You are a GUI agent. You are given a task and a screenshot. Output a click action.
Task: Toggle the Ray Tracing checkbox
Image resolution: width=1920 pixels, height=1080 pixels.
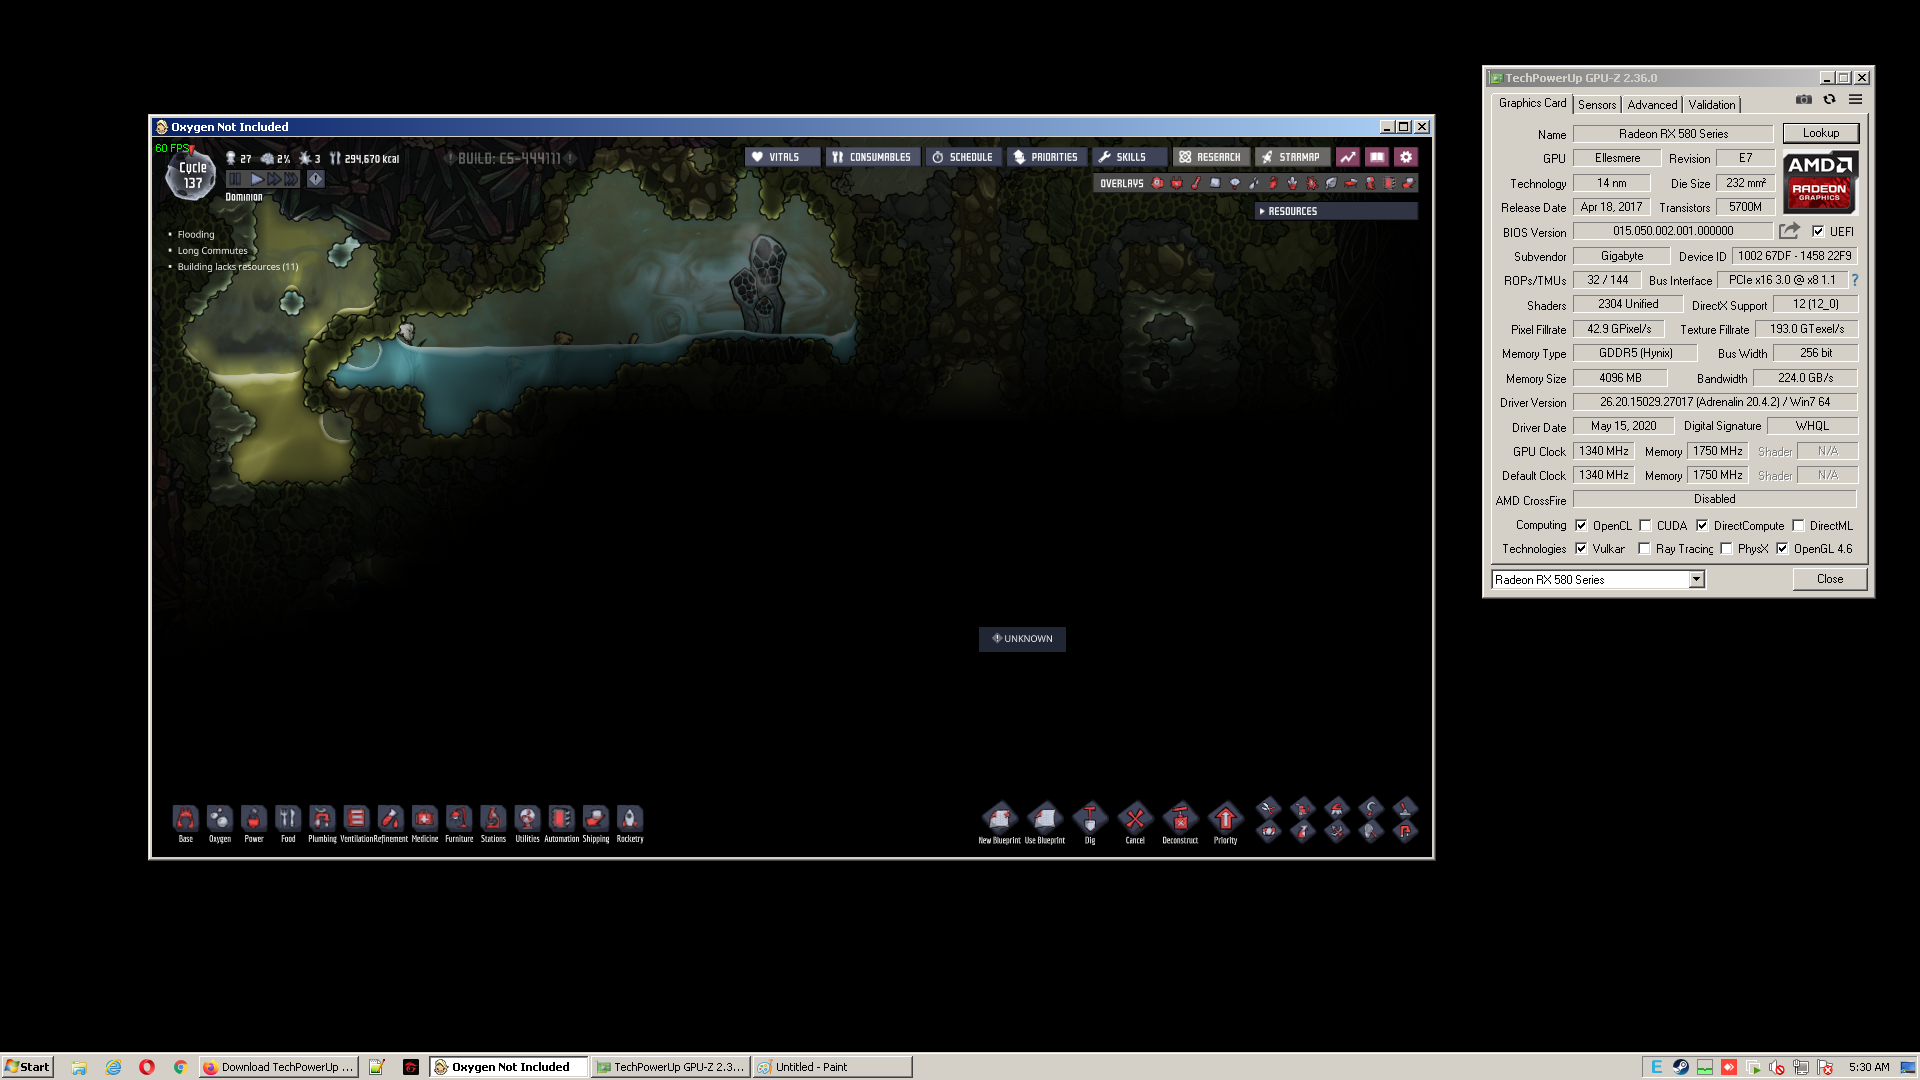tap(1644, 549)
